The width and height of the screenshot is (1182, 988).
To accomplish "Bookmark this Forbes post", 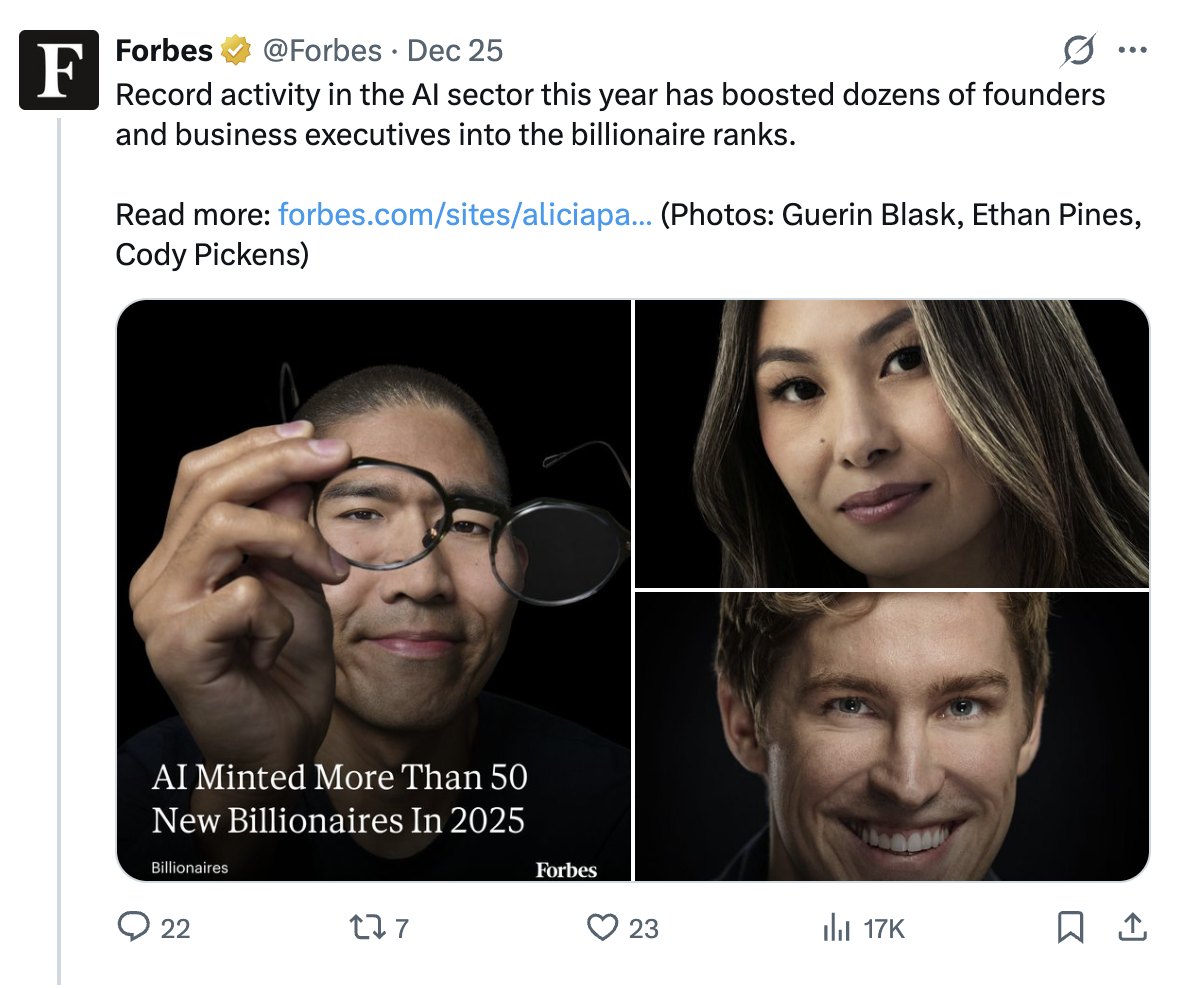I will pyautogui.click(x=1071, y=928).
